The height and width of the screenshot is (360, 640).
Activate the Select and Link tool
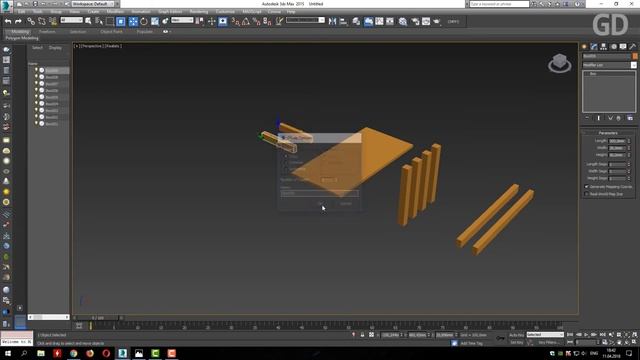31,21
